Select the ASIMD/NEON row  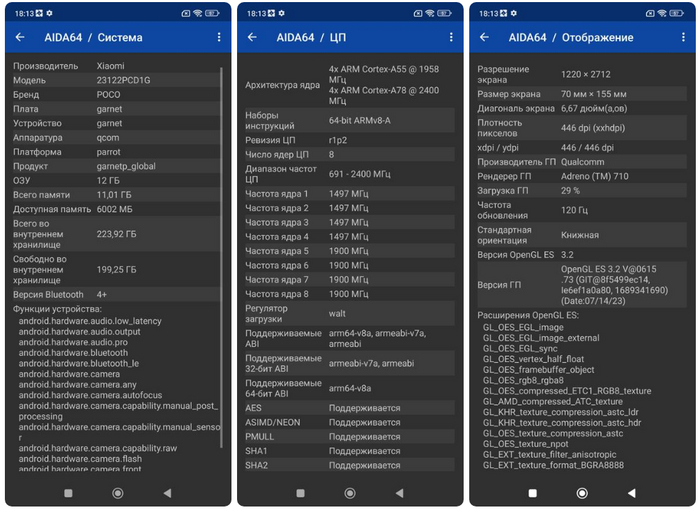pyautogui.click(x=350, y=422)
